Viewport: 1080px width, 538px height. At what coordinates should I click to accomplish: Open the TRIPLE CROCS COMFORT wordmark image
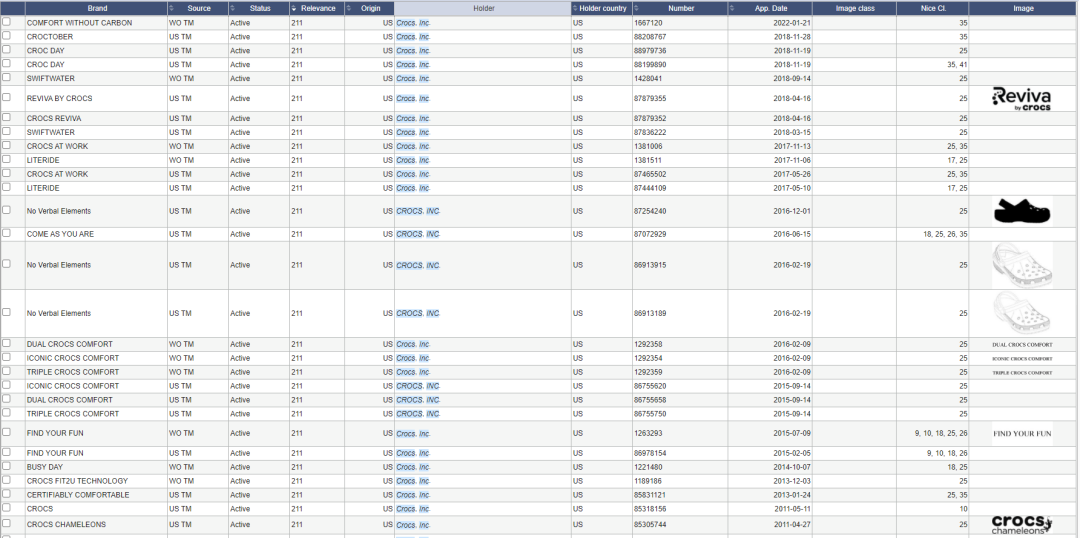pyautogui.click(x=1022, y=372)
